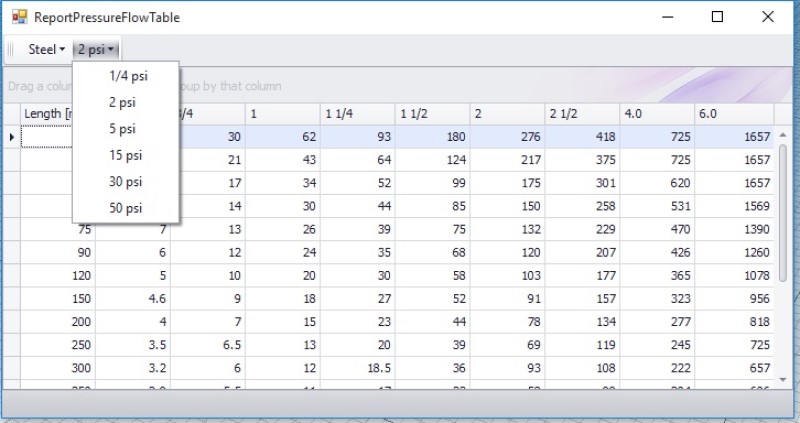Image resolution: width=800 pixels, height=423 pixels.
Task: Select the 50 psi menu entry
Action: pos(126,208)
